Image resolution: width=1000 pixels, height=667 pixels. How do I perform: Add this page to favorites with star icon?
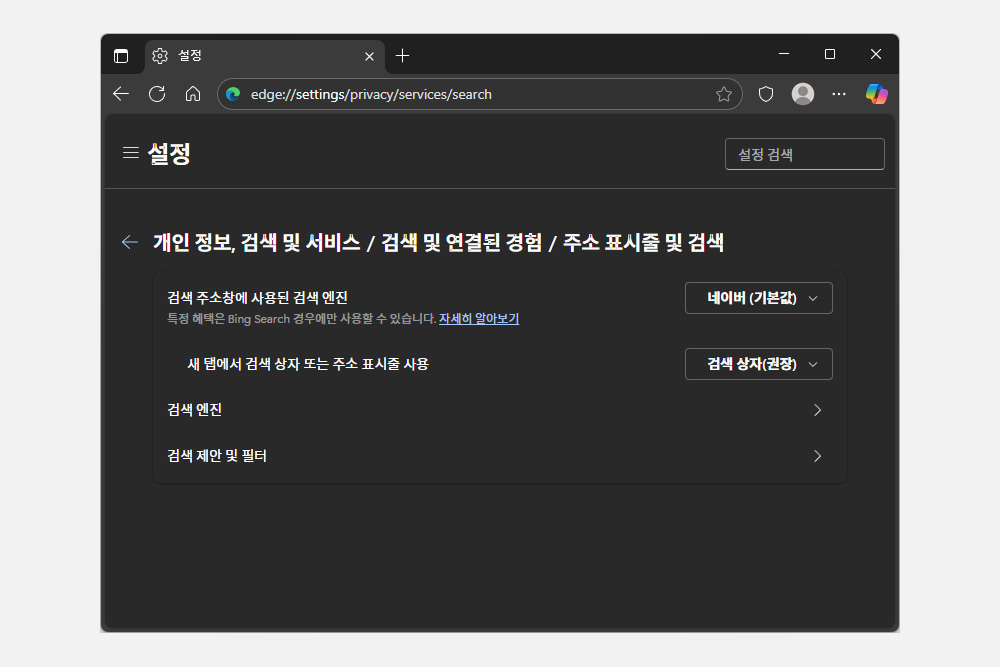(x=723, y=94)
